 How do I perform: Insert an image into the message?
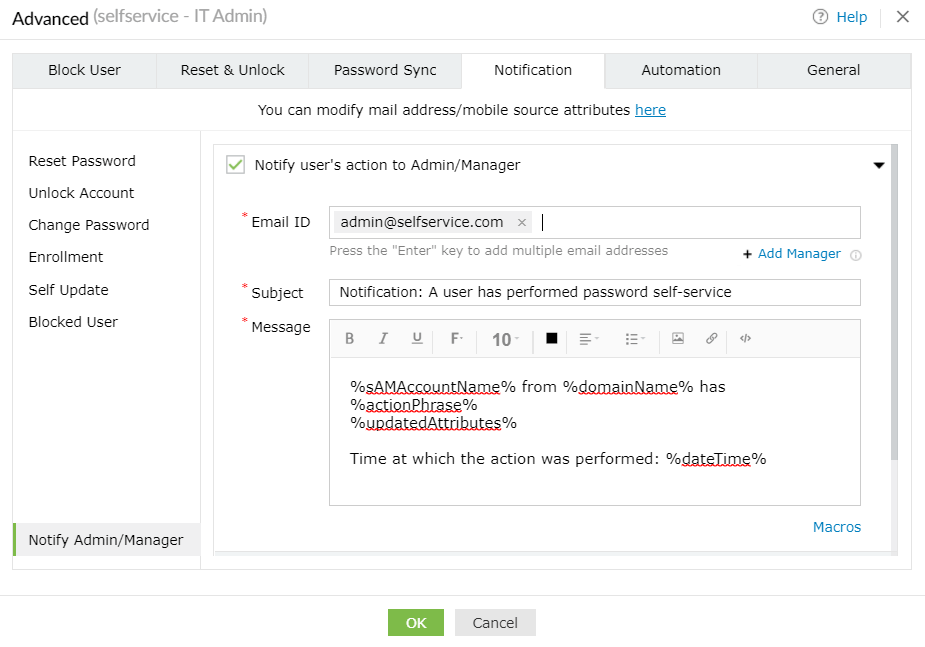(678, 339)
